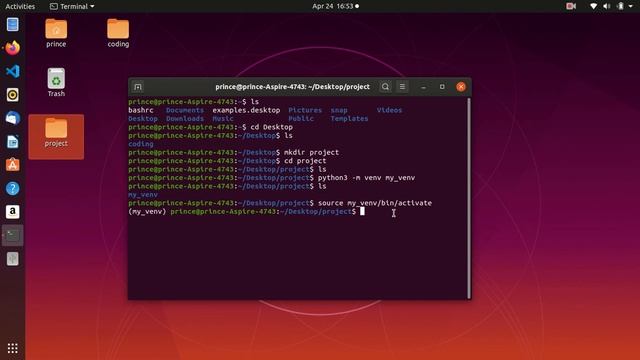Screen dimensions: 640x360
Task: Open the Terminal app menu in top bar
Action: coord(72,6)
